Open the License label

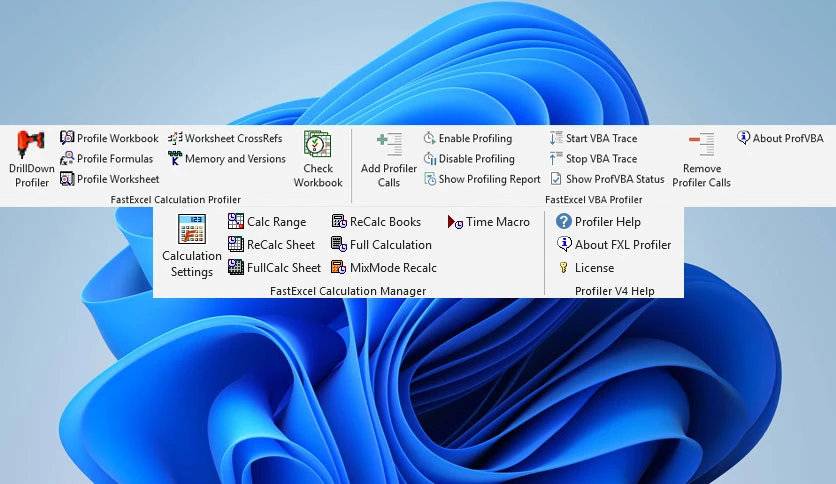[x=594, y=268]
